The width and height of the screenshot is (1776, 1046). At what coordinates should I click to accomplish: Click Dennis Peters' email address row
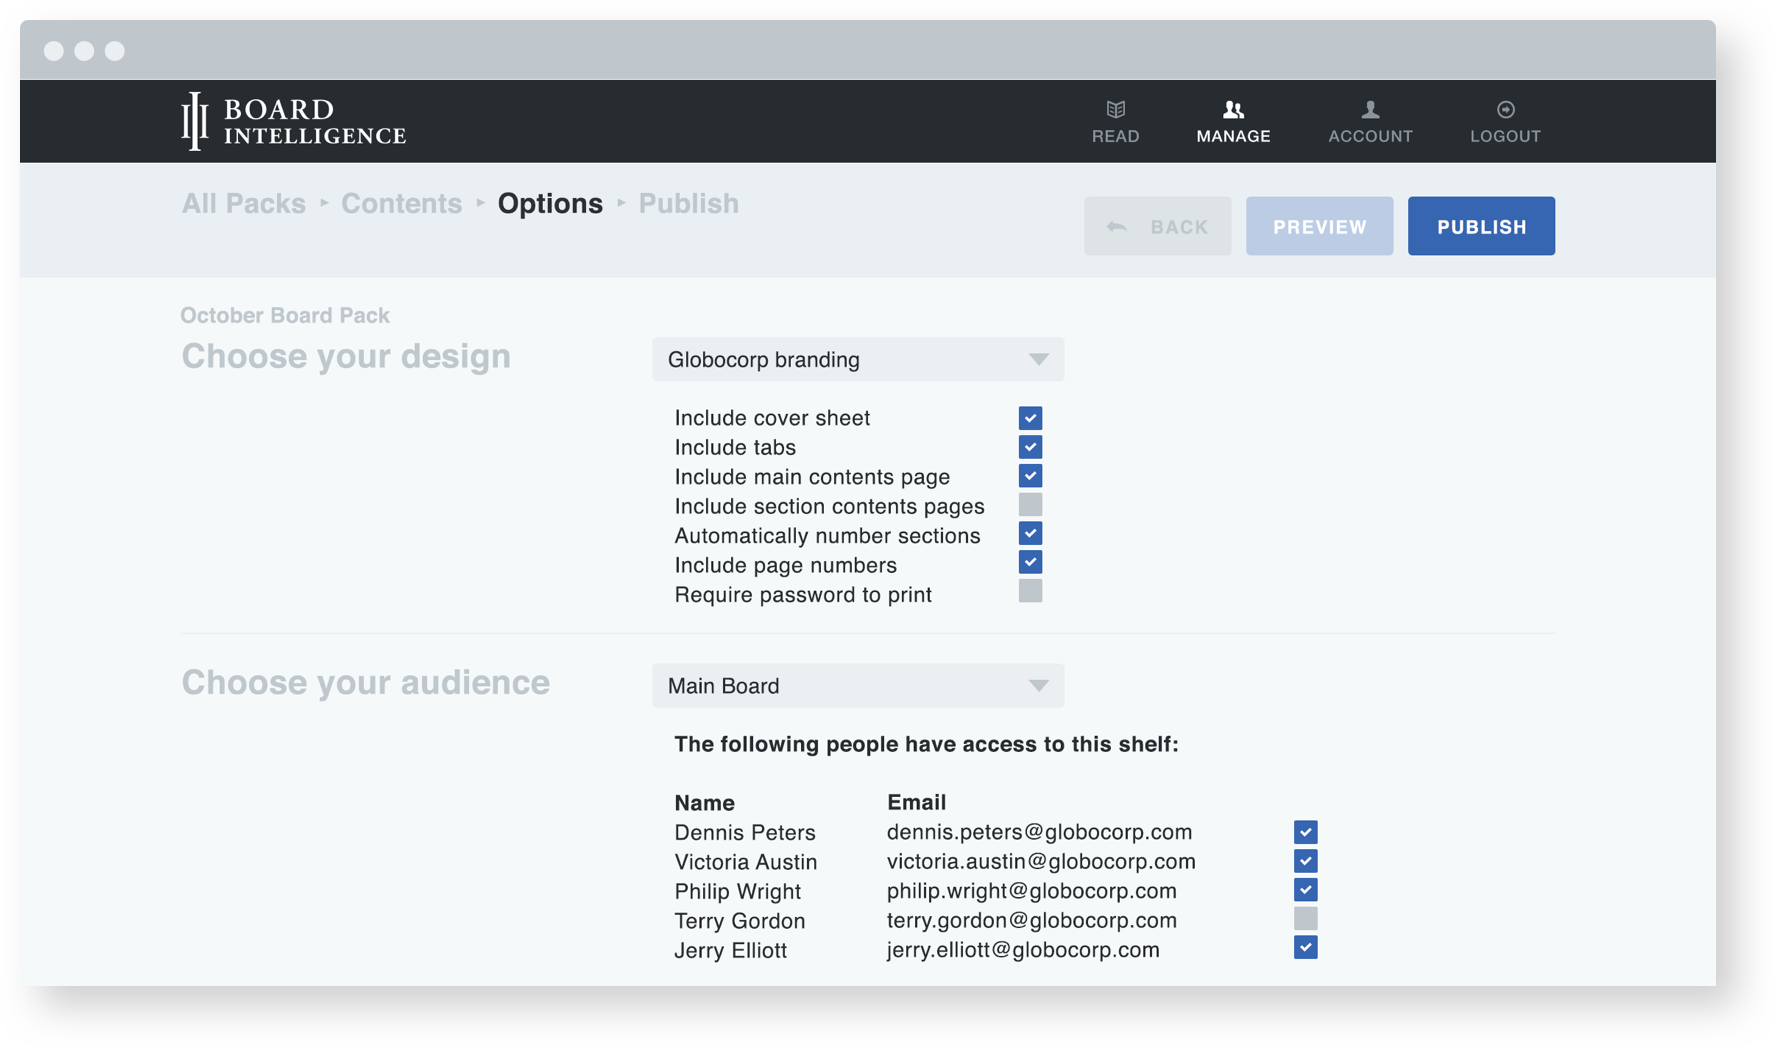pos(1040,831)
